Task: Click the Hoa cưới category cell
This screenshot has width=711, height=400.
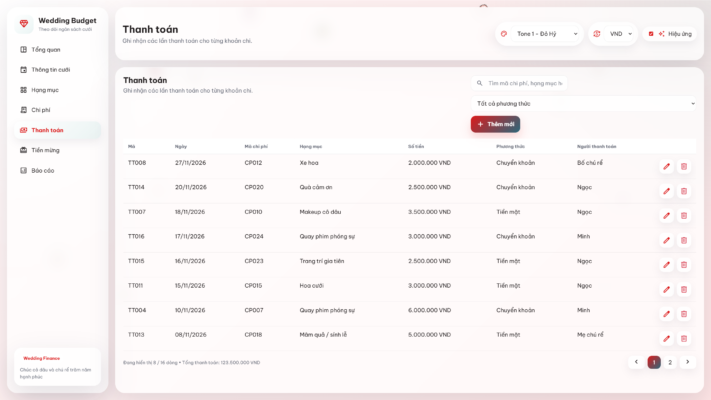Action: [312, 286]
